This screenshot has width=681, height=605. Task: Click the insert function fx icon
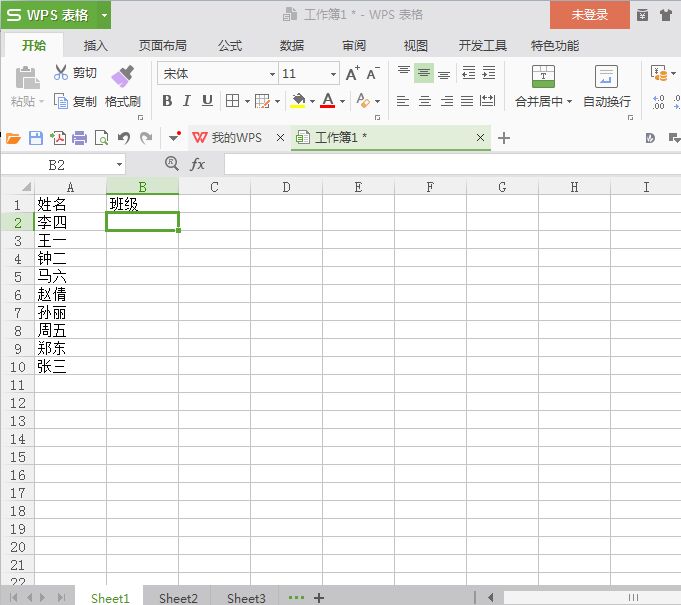(x=198, y=164)
